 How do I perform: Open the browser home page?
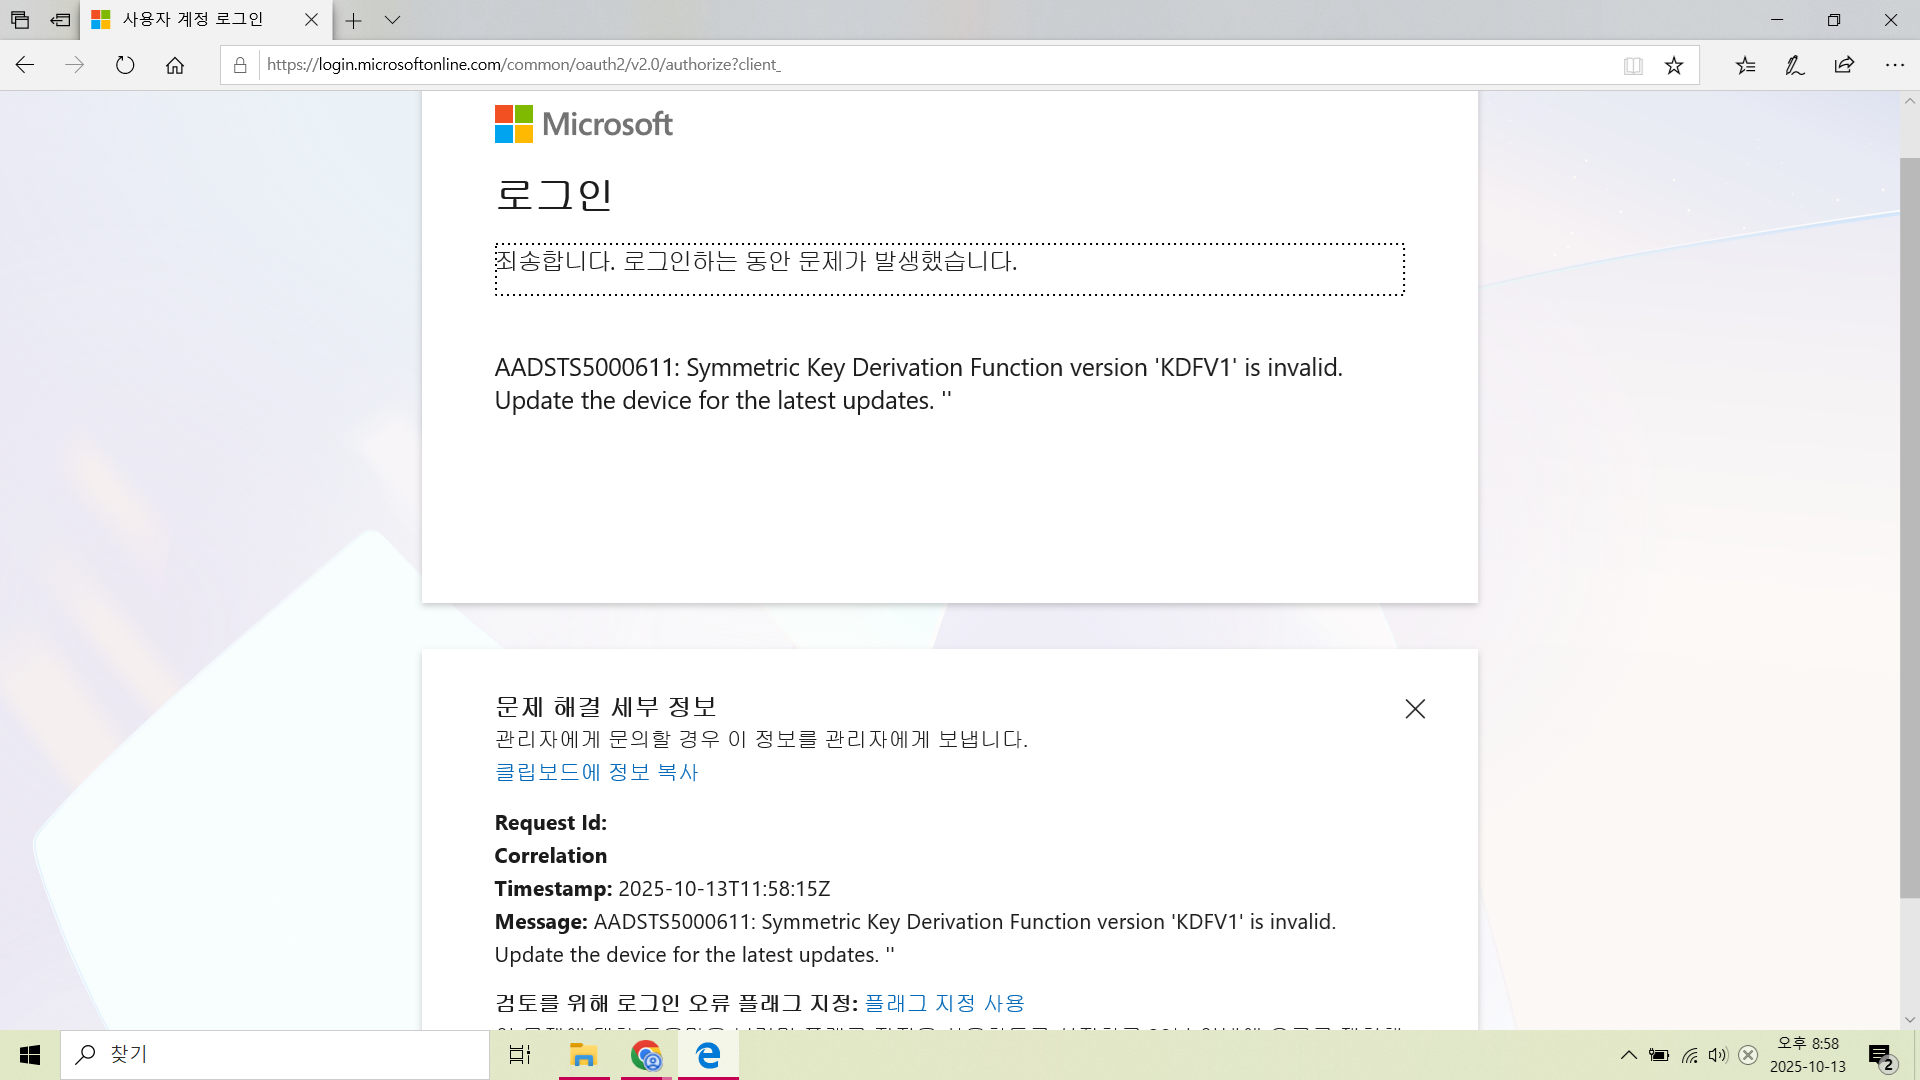[175, 65]
